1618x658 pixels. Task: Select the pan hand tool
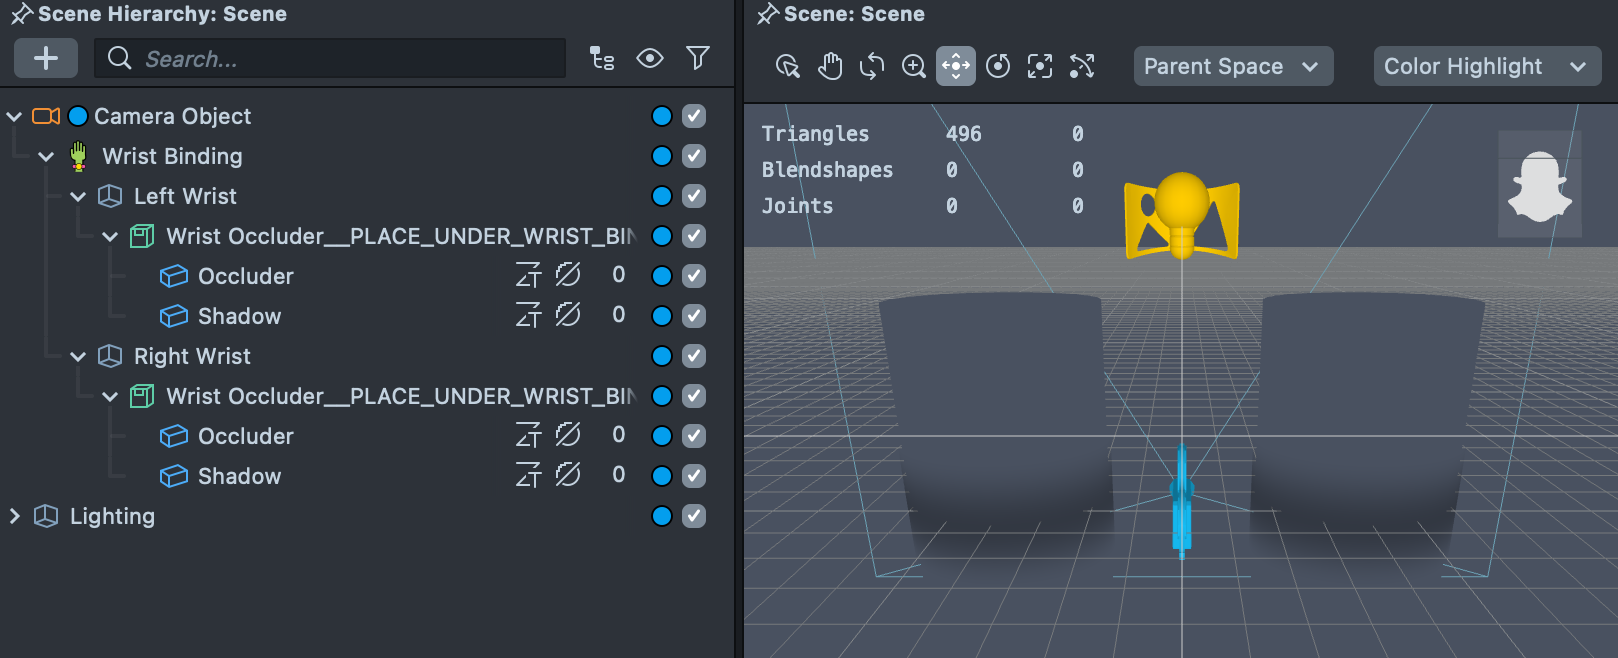830,67
